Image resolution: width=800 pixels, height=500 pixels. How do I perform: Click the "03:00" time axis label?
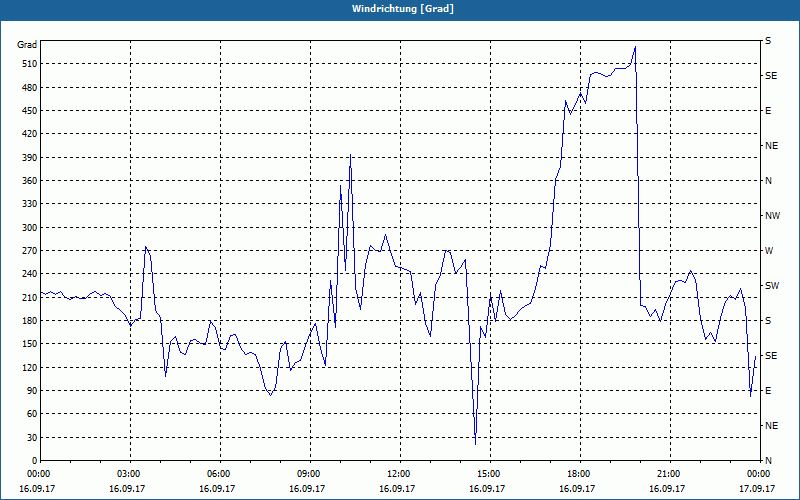click(x=130, y=474)
